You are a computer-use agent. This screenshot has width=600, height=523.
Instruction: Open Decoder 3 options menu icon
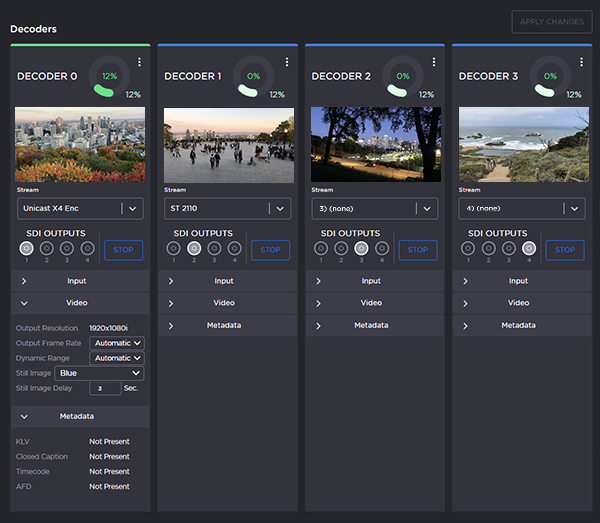pyautogui.click(x=581, y=62)
